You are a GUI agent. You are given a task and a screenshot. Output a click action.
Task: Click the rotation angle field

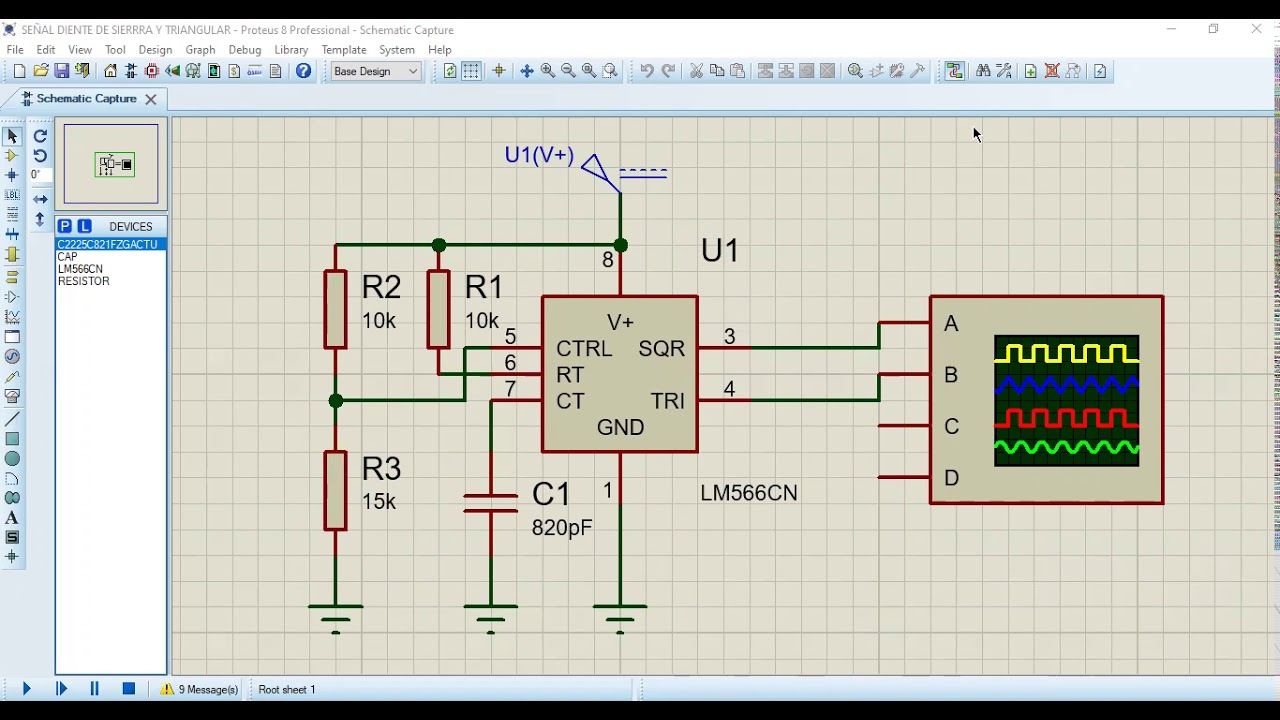point(40,175)
